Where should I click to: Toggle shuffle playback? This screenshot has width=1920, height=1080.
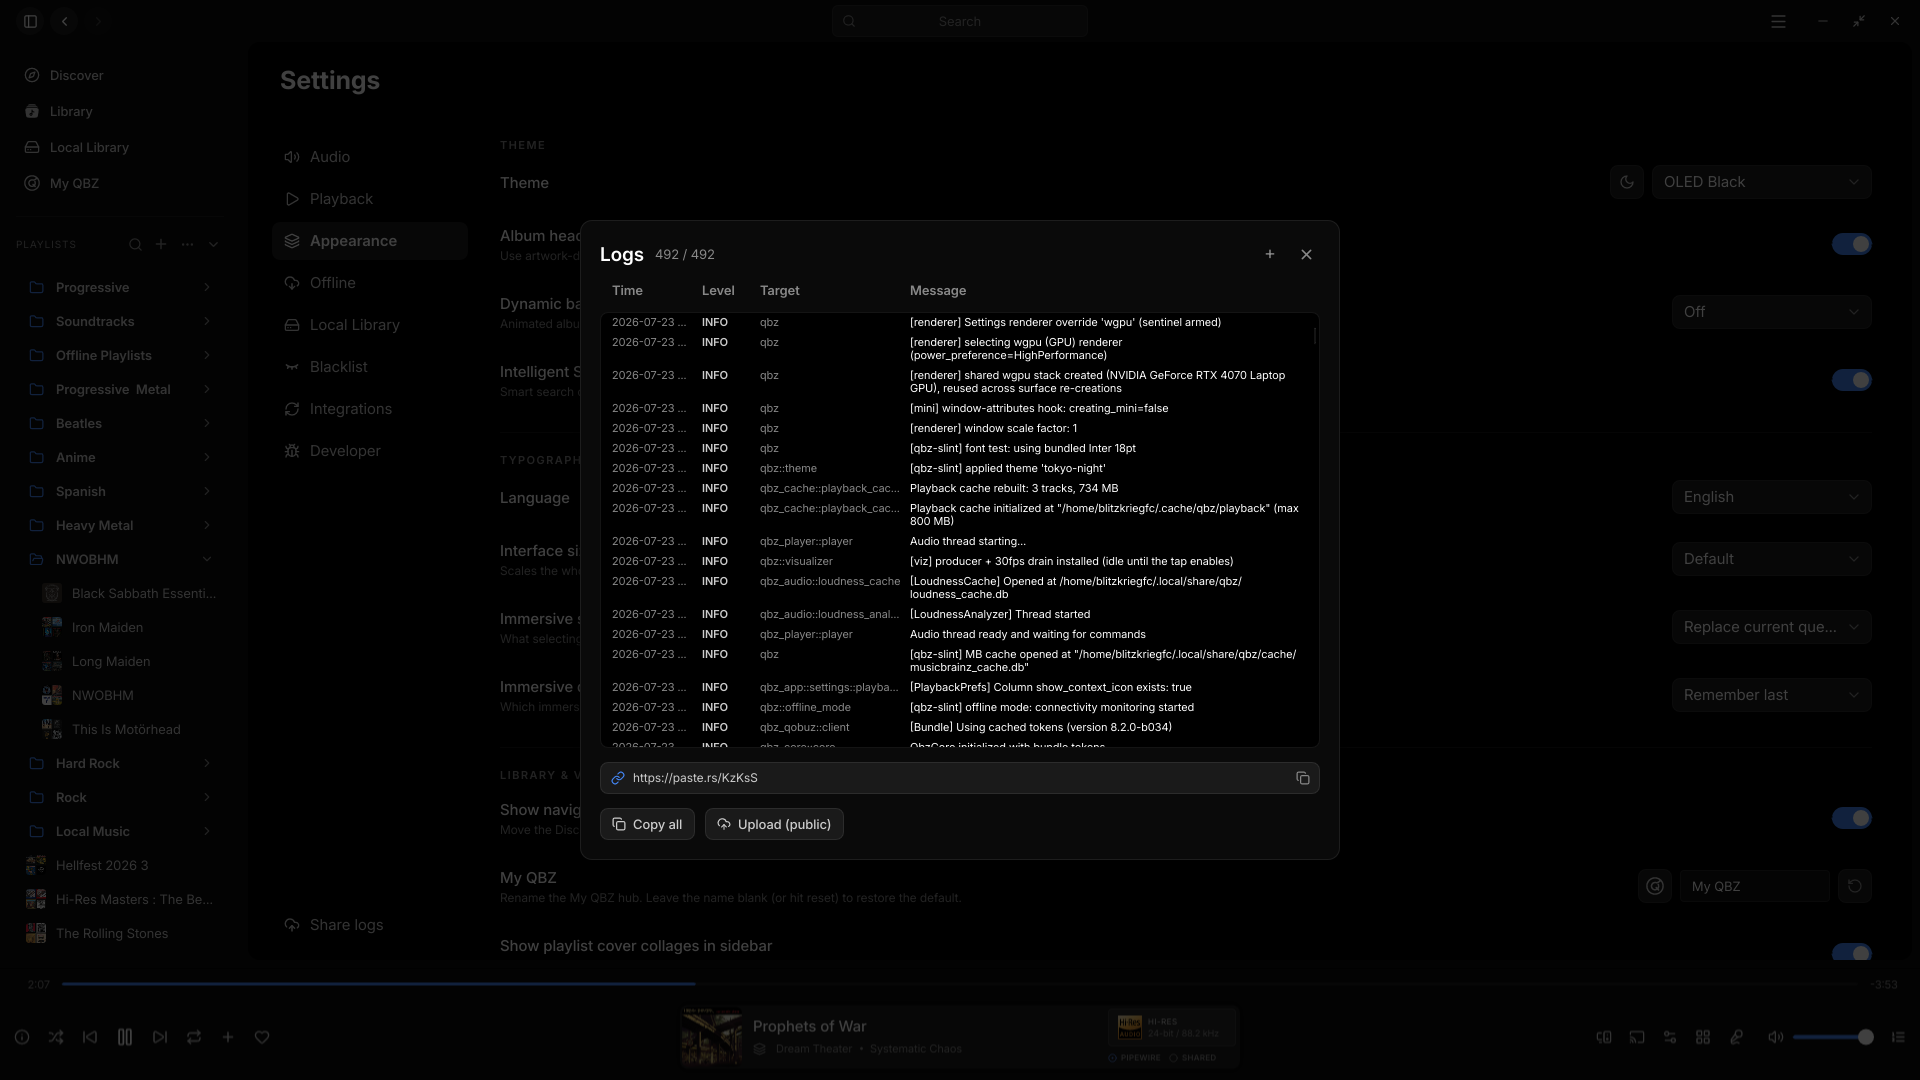coord(56,1037)
